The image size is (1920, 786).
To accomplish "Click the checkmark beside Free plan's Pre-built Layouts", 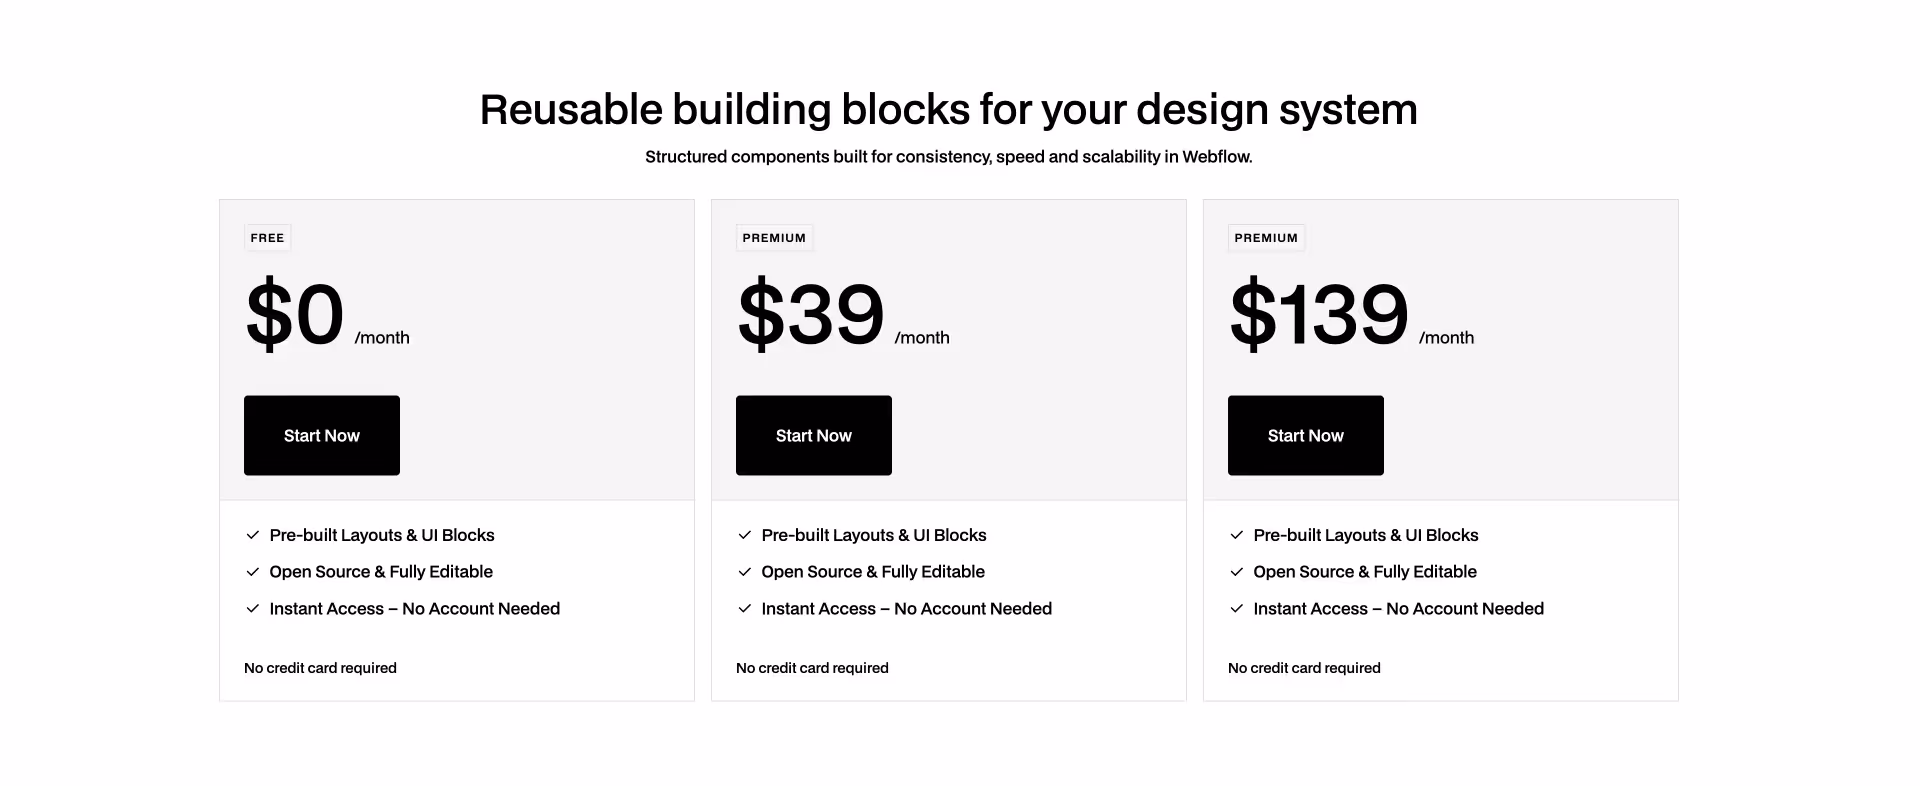I will click(x=254, y=535).
